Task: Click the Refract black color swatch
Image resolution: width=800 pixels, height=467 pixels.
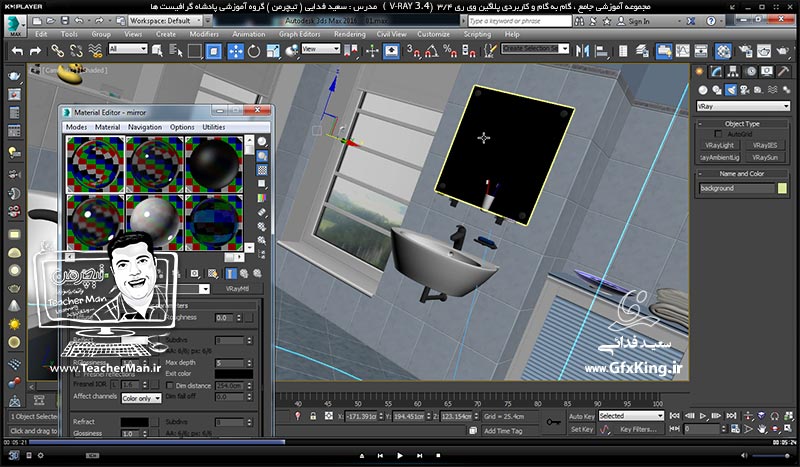Action: coord(134,422)
